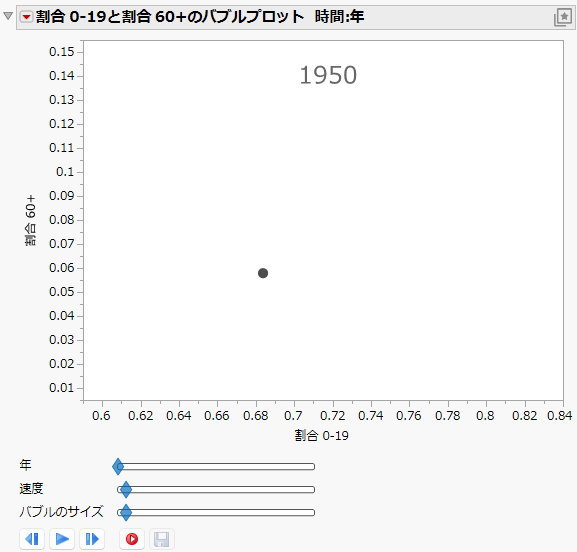
Task: Step forward one year with next button
Action: pyautogui.click(x=92, y=539)
